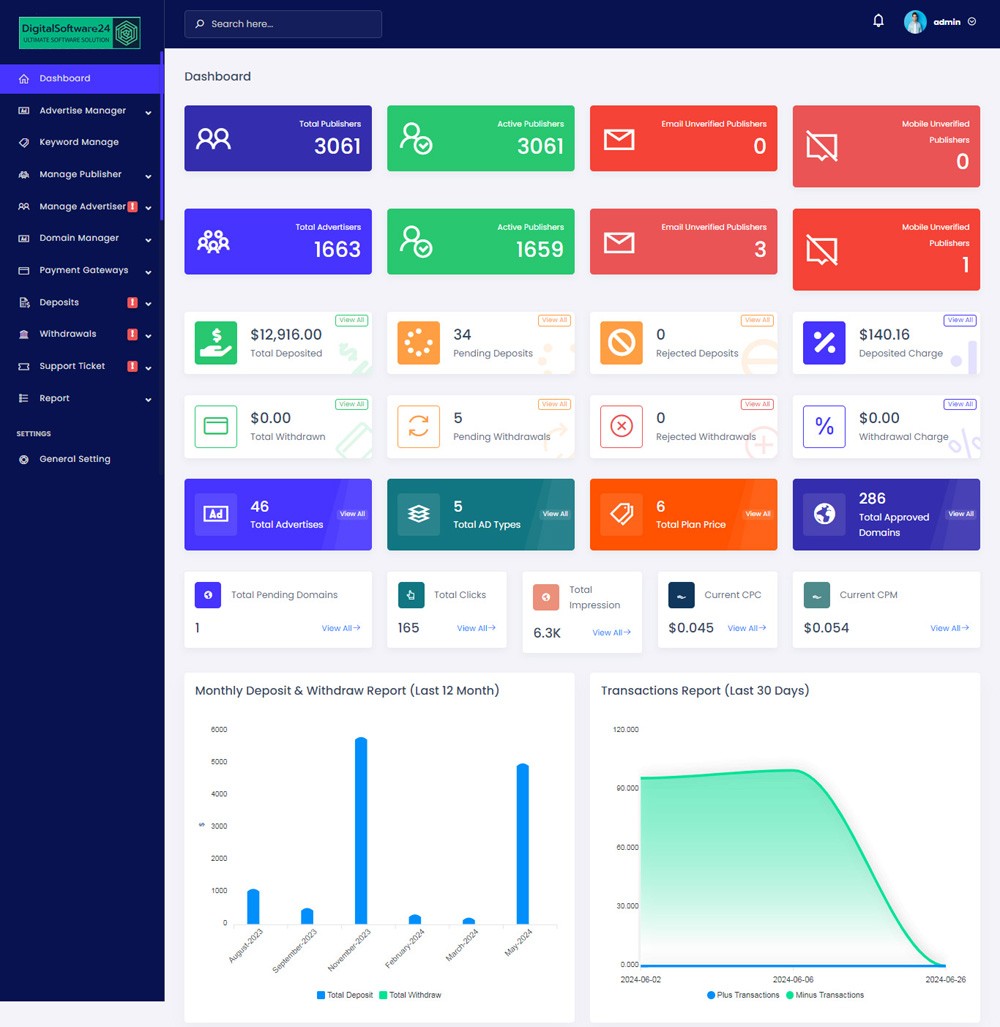Screen dimensions: 1000x1027
Task: Click the Total Approved Domains globe icon
Action: 824,514
